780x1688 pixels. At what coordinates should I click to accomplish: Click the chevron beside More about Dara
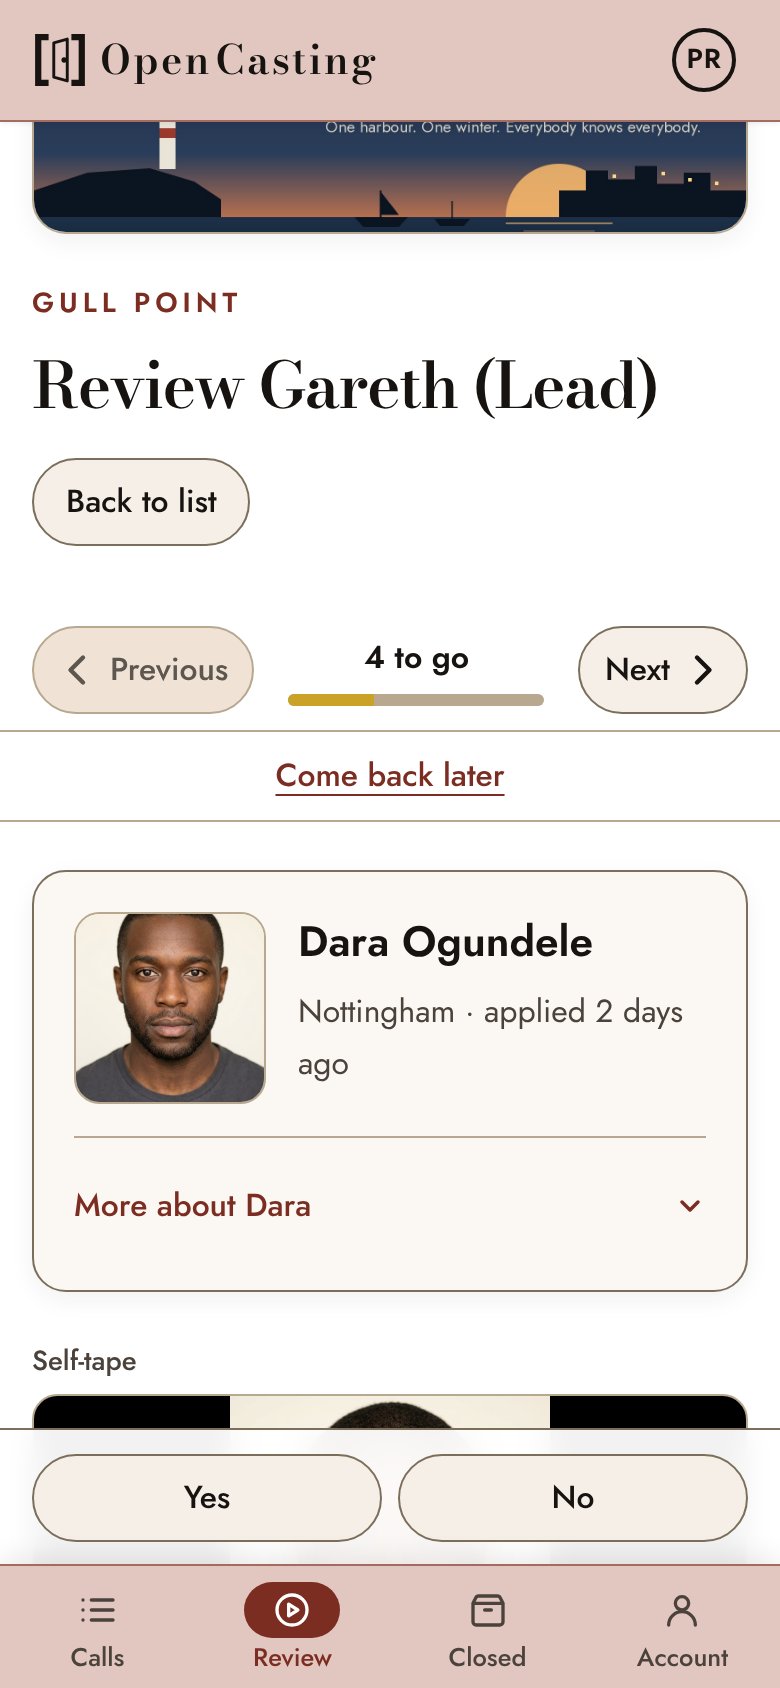click(x=690, y=1206)
